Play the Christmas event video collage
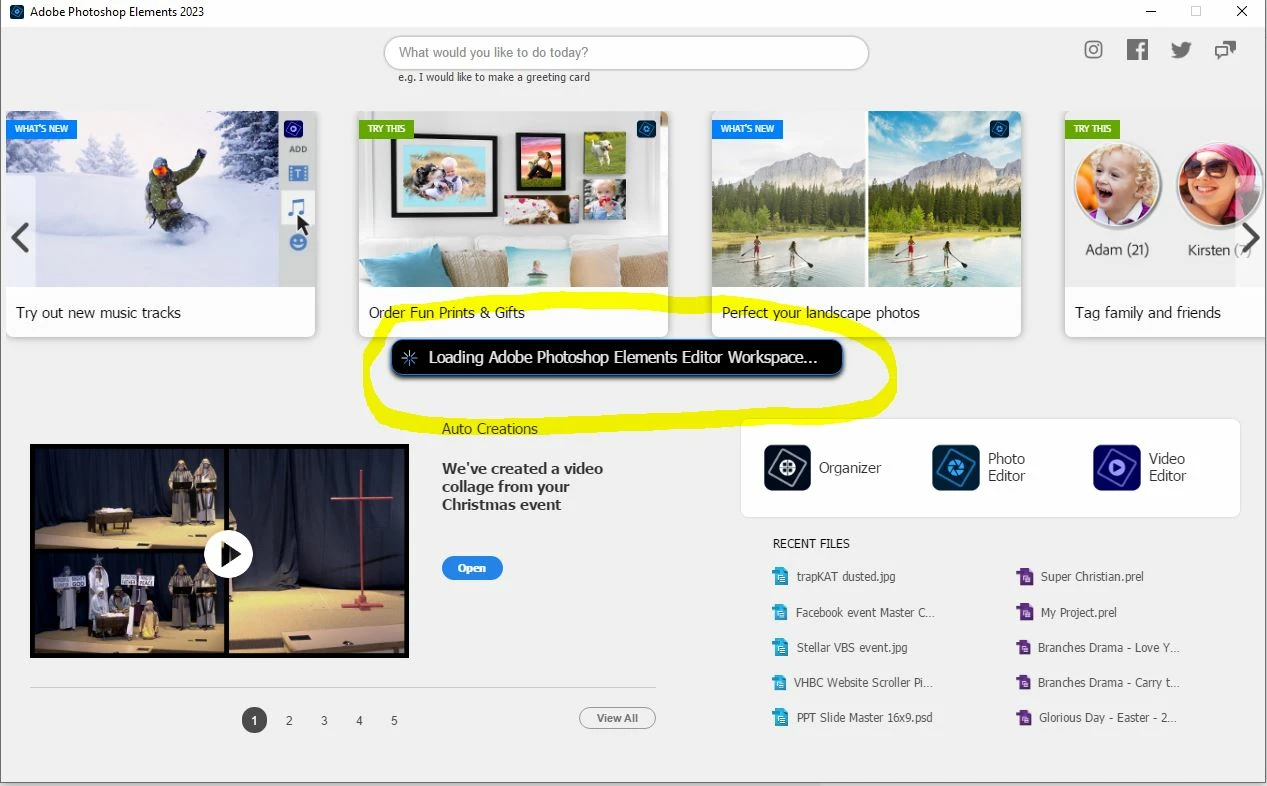The image size is (1267, 786). (229, 553)
